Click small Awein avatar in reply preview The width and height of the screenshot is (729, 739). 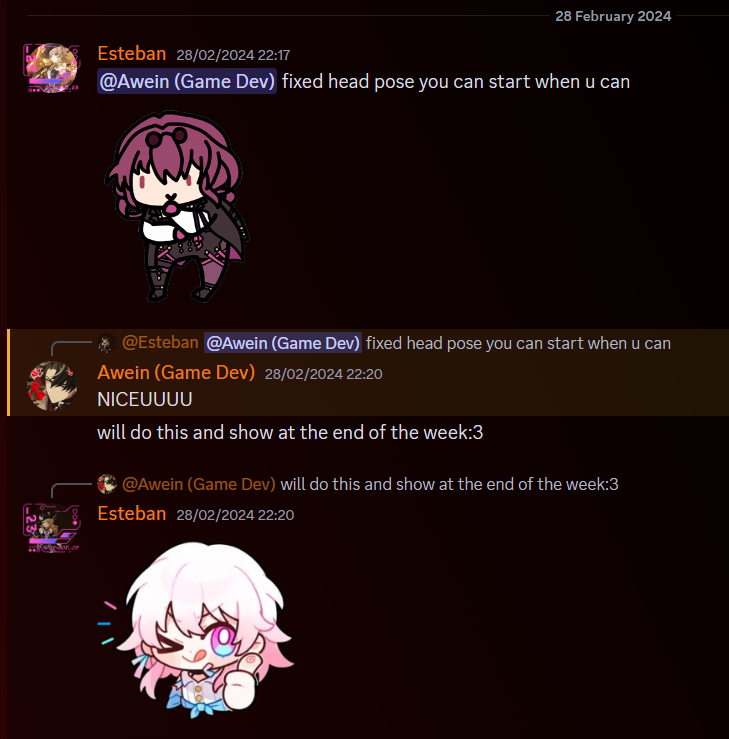[106, 484]
